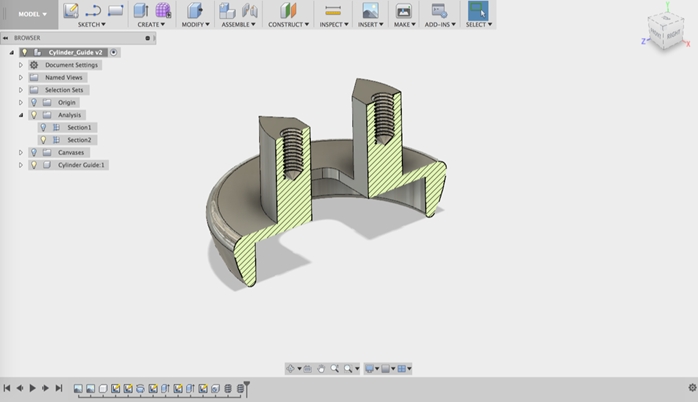Click the Extrude tool icon in Create
698x402 pixels.
141,10
